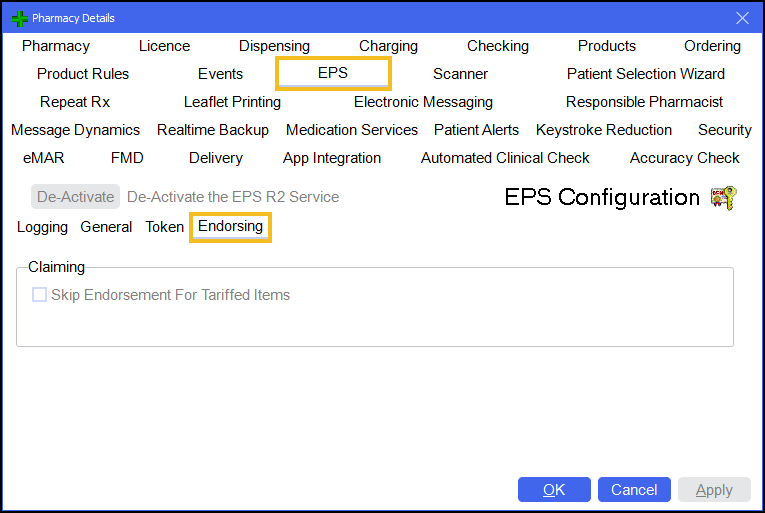Viewport: 765px width, 513px height.
Task: Select the Leaflet Printing tab
Action: point(232,102)
